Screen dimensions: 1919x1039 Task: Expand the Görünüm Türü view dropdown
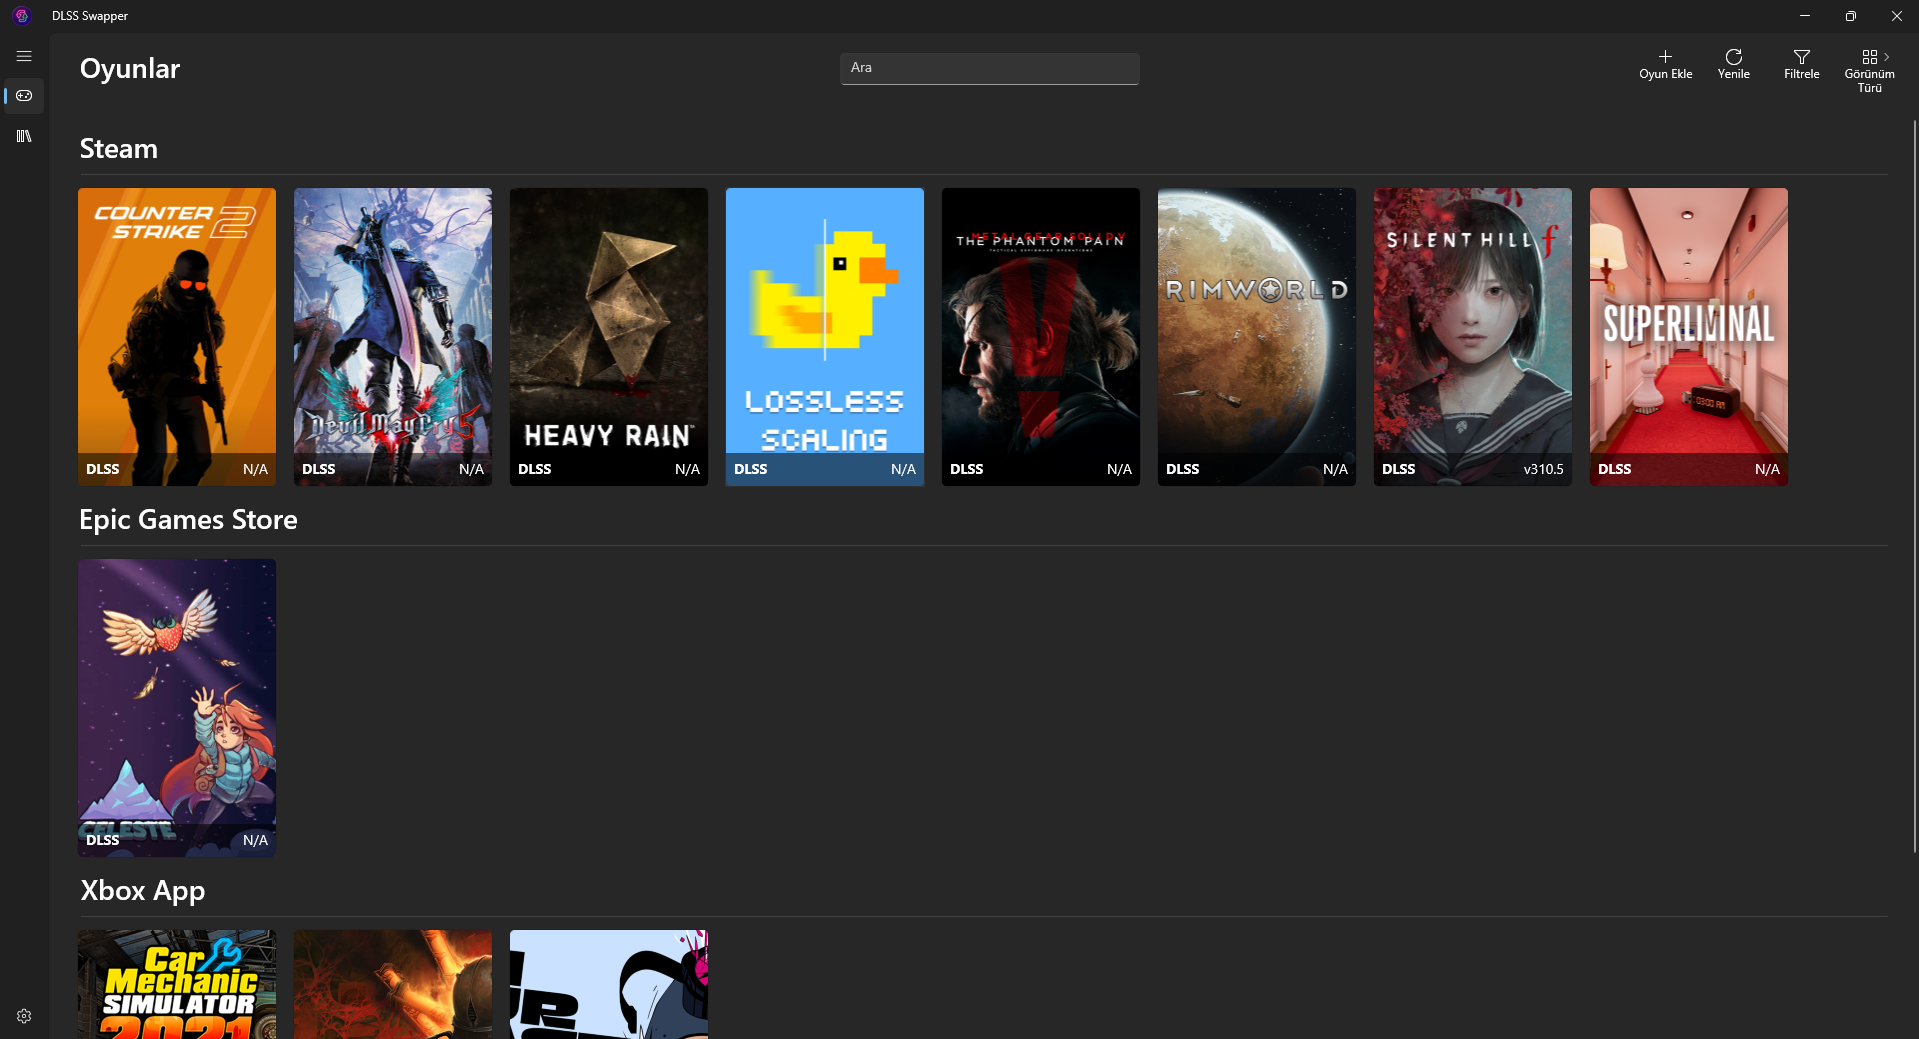(1869, 71)
